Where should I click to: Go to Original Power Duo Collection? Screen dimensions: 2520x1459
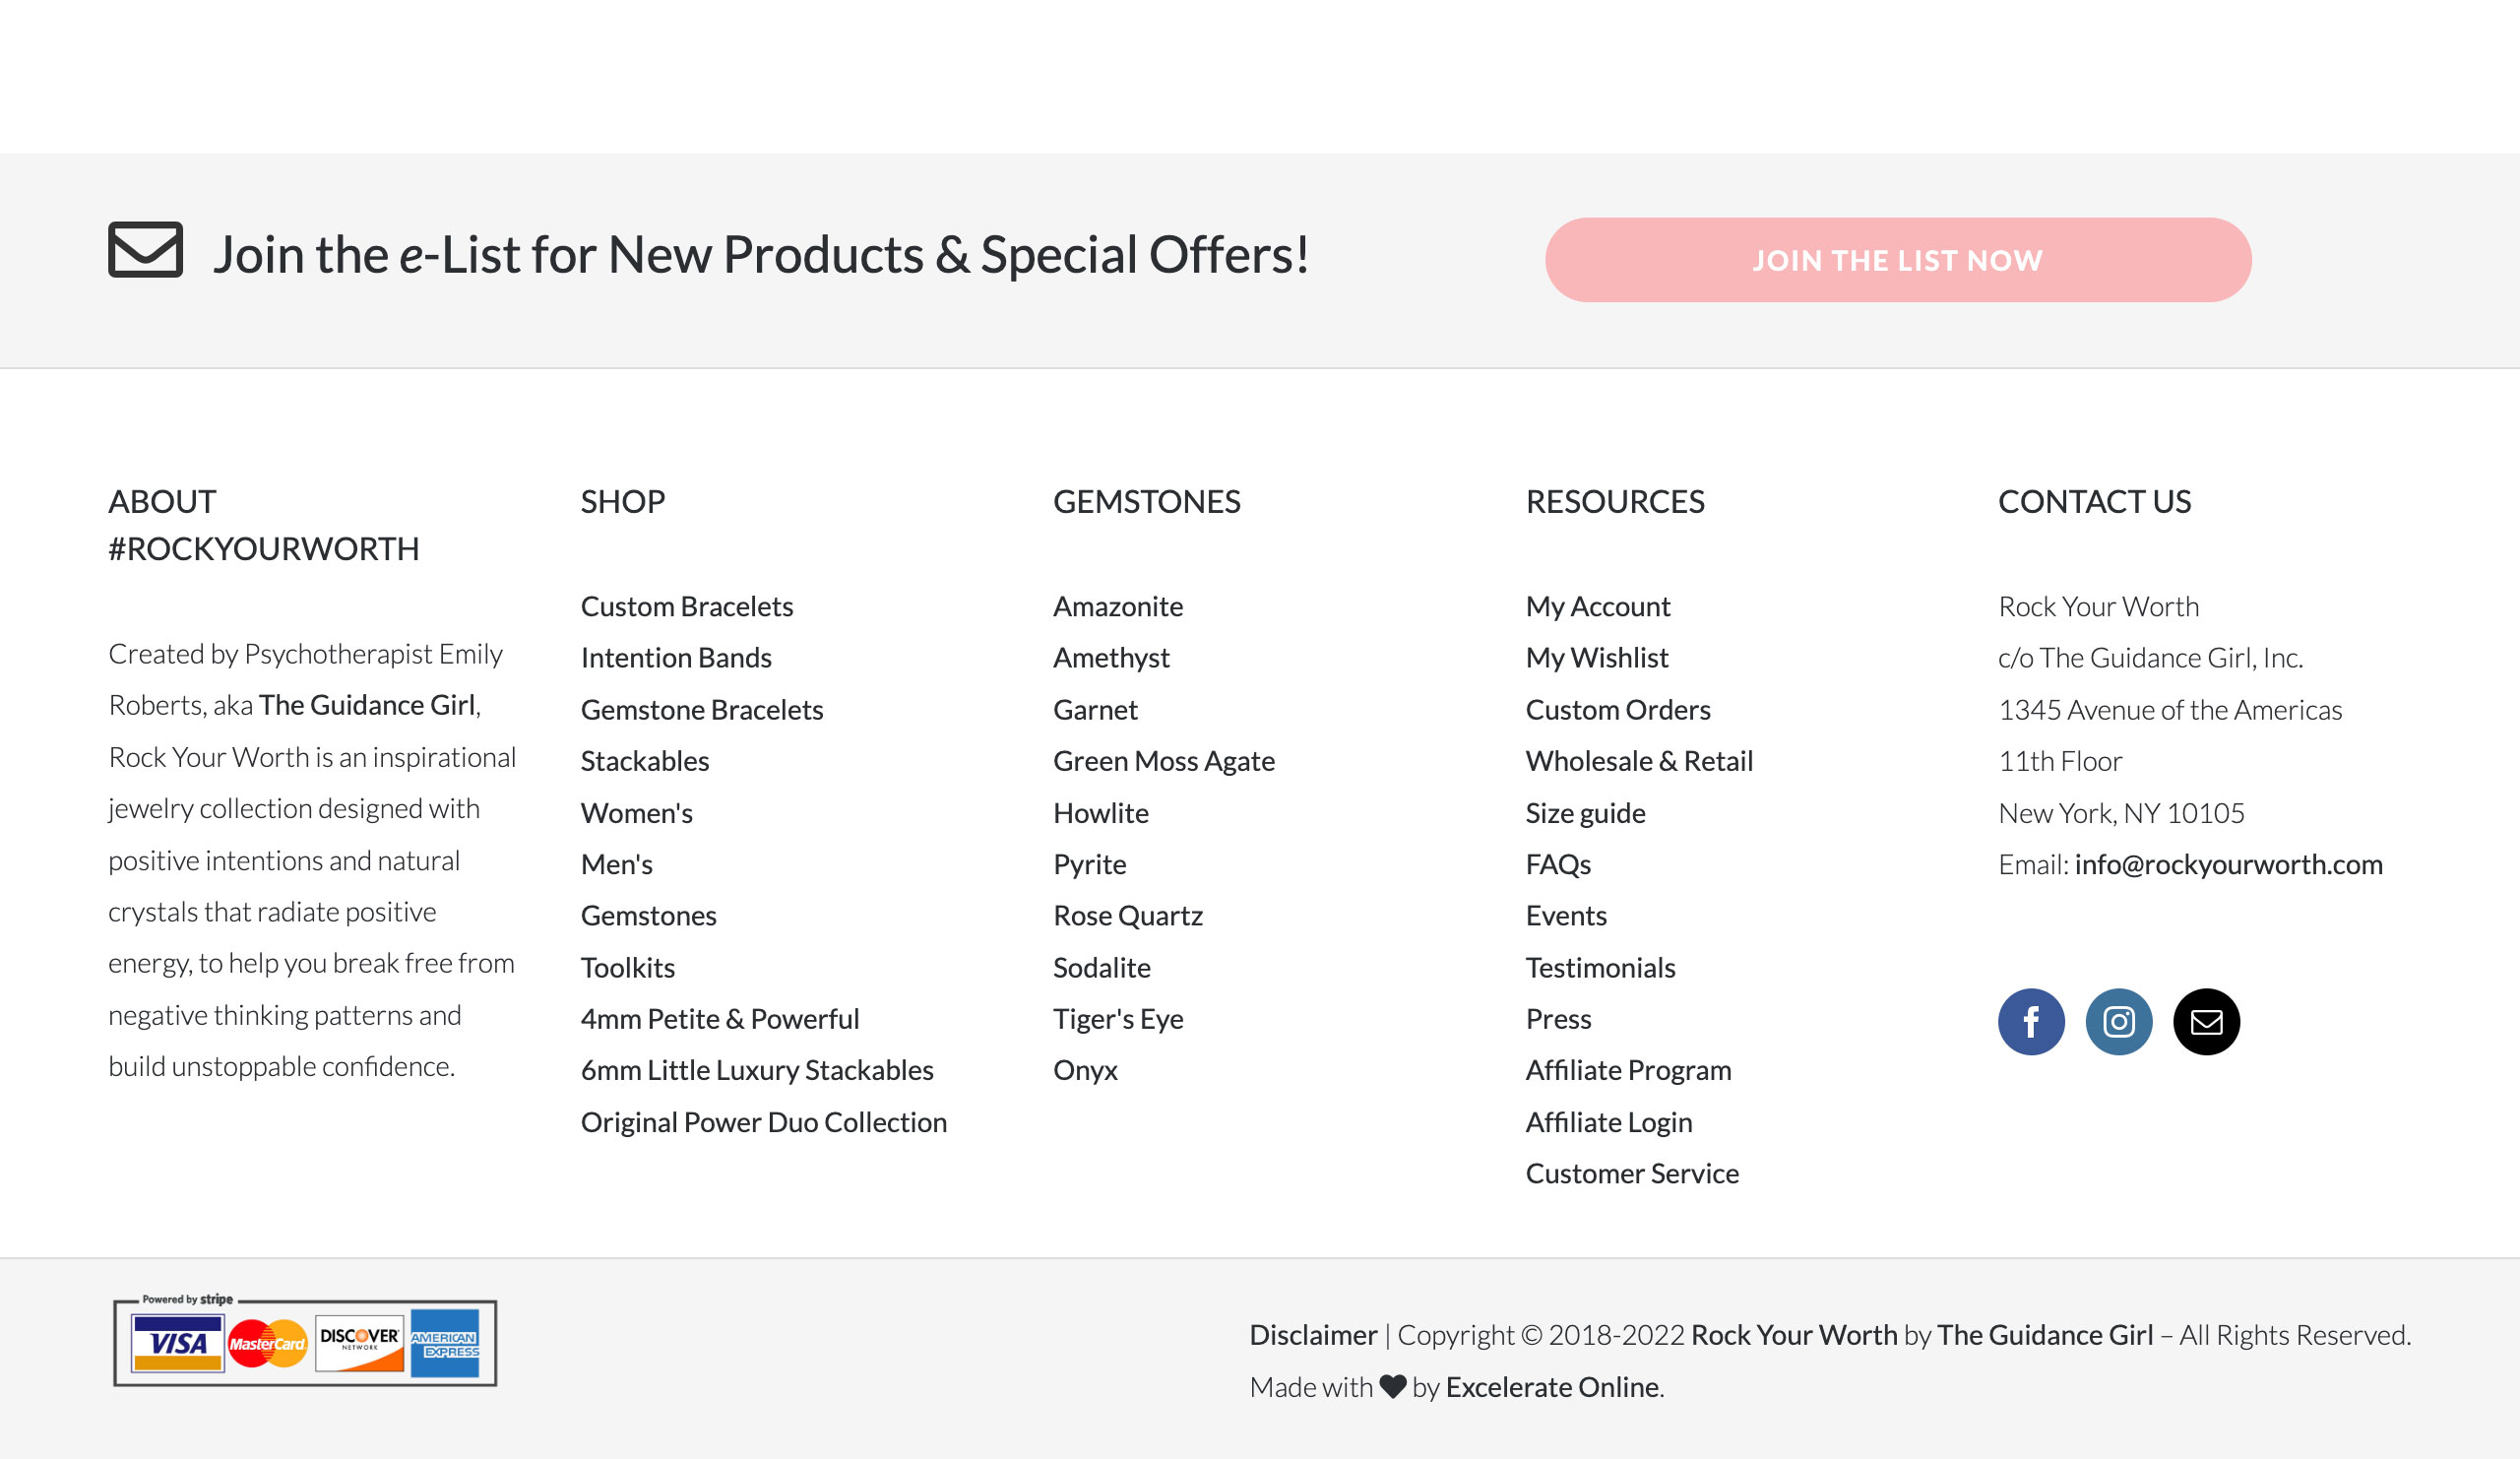(764, 1121)
